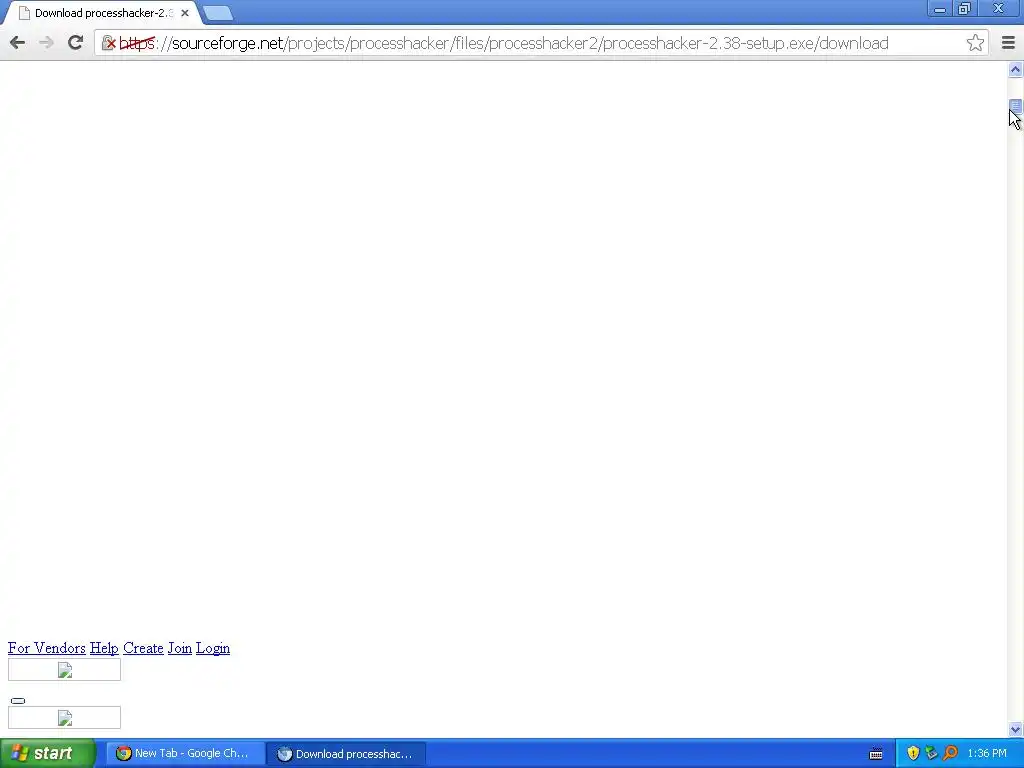Click the keyboard icon in the taskbar
This screenshot has width=1024, height=768.
(x=876, y=754)
